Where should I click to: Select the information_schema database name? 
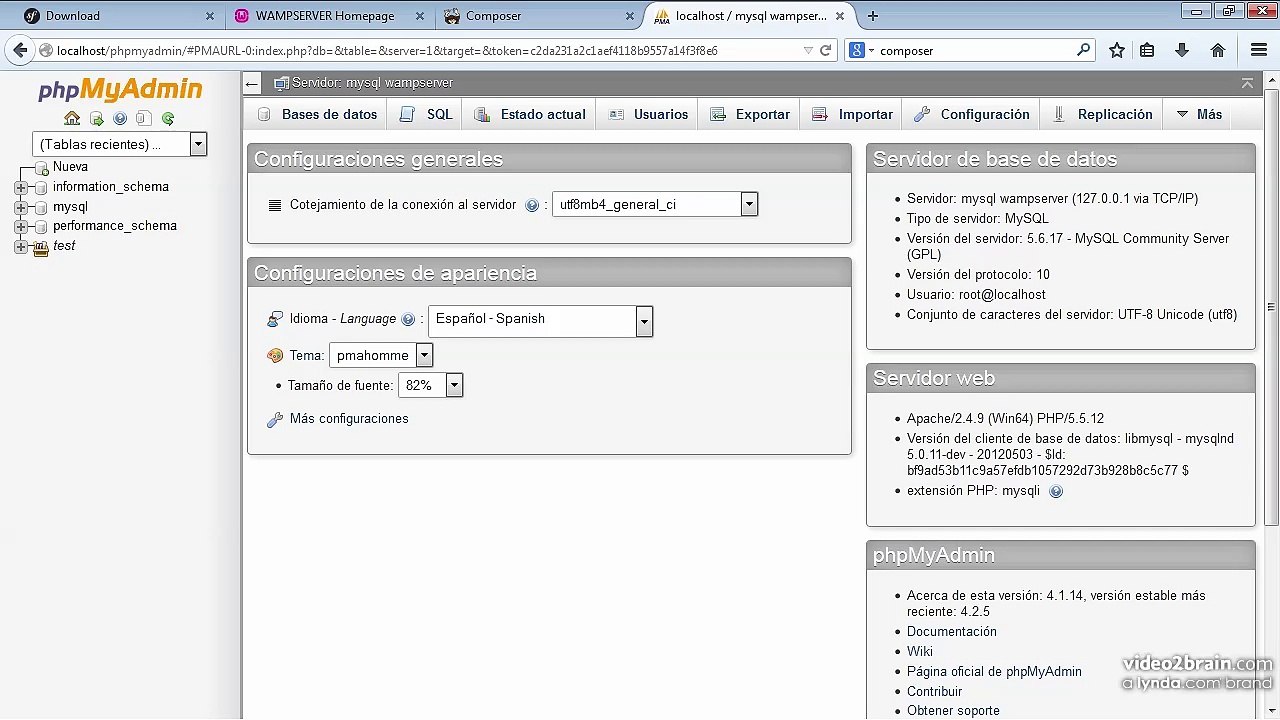(x=111, y=187)
